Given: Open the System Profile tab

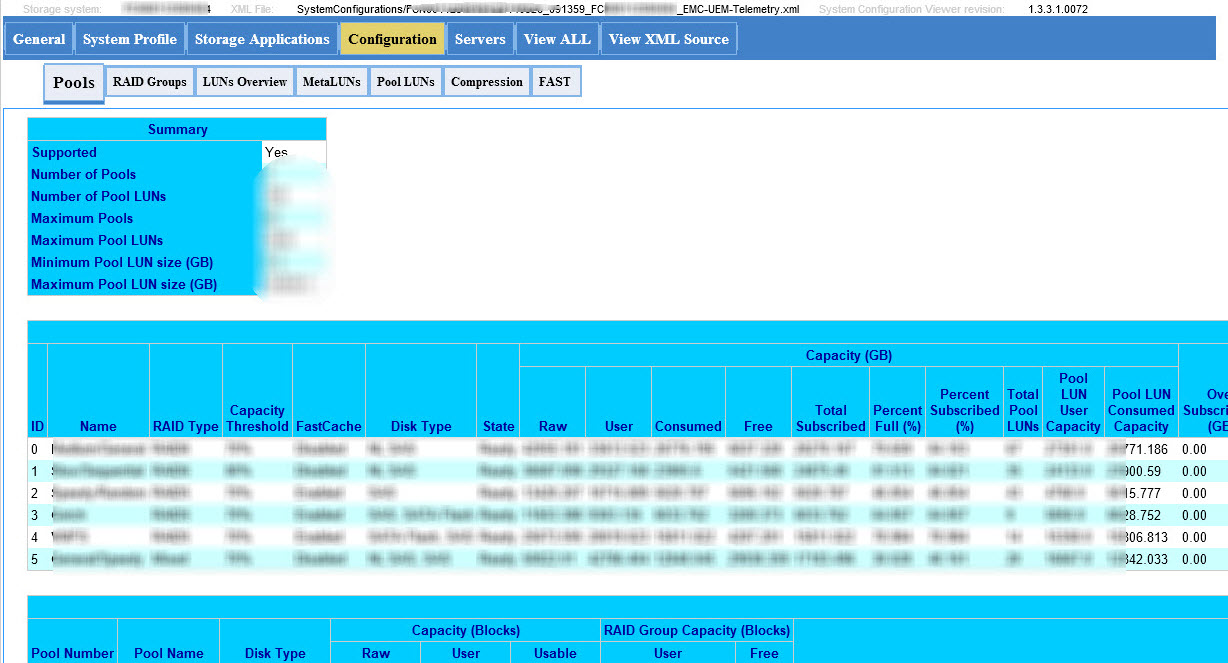Looking at the screenshot, I should coord(130,38).
